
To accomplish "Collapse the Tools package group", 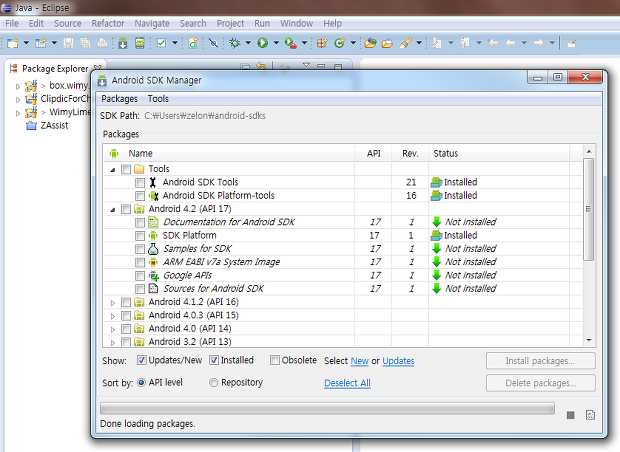I will (x=113, y=170).
